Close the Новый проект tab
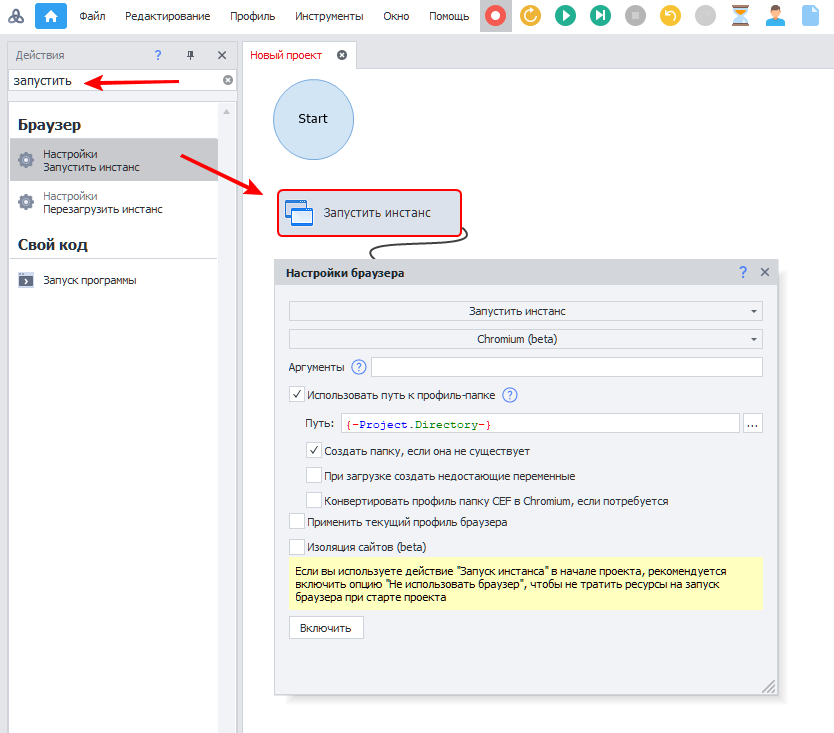 click(342, 55)
